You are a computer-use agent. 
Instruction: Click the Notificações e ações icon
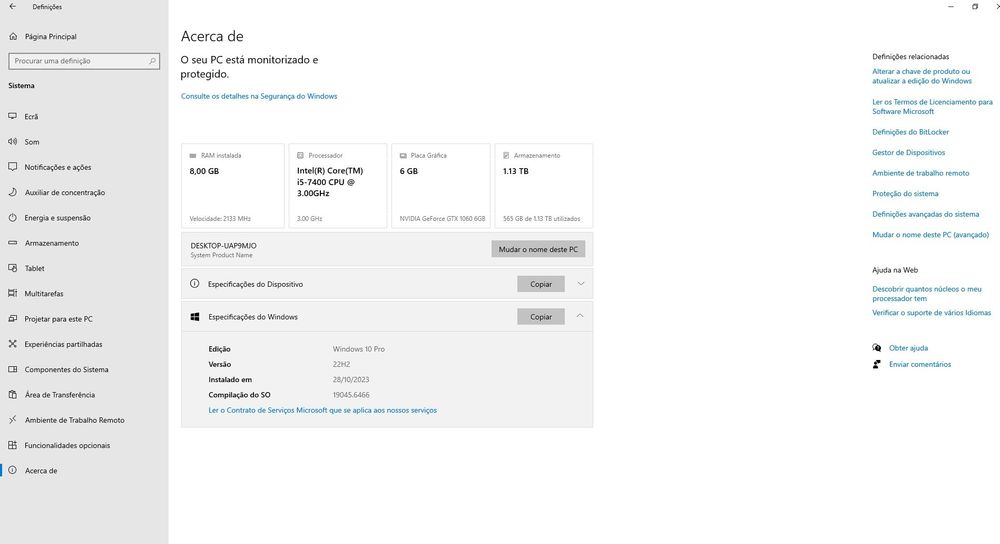click(x=13, y=166)
